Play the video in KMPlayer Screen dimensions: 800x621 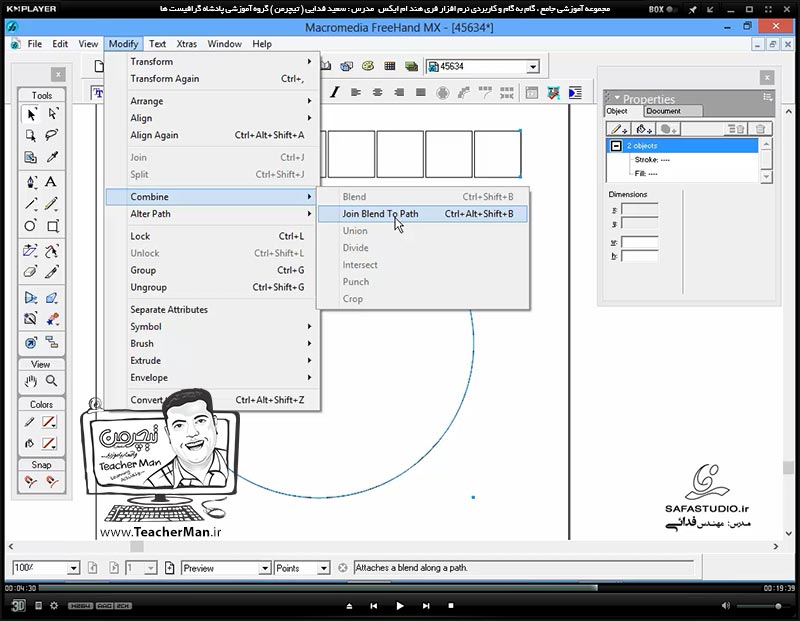click(x=399, y=606)
